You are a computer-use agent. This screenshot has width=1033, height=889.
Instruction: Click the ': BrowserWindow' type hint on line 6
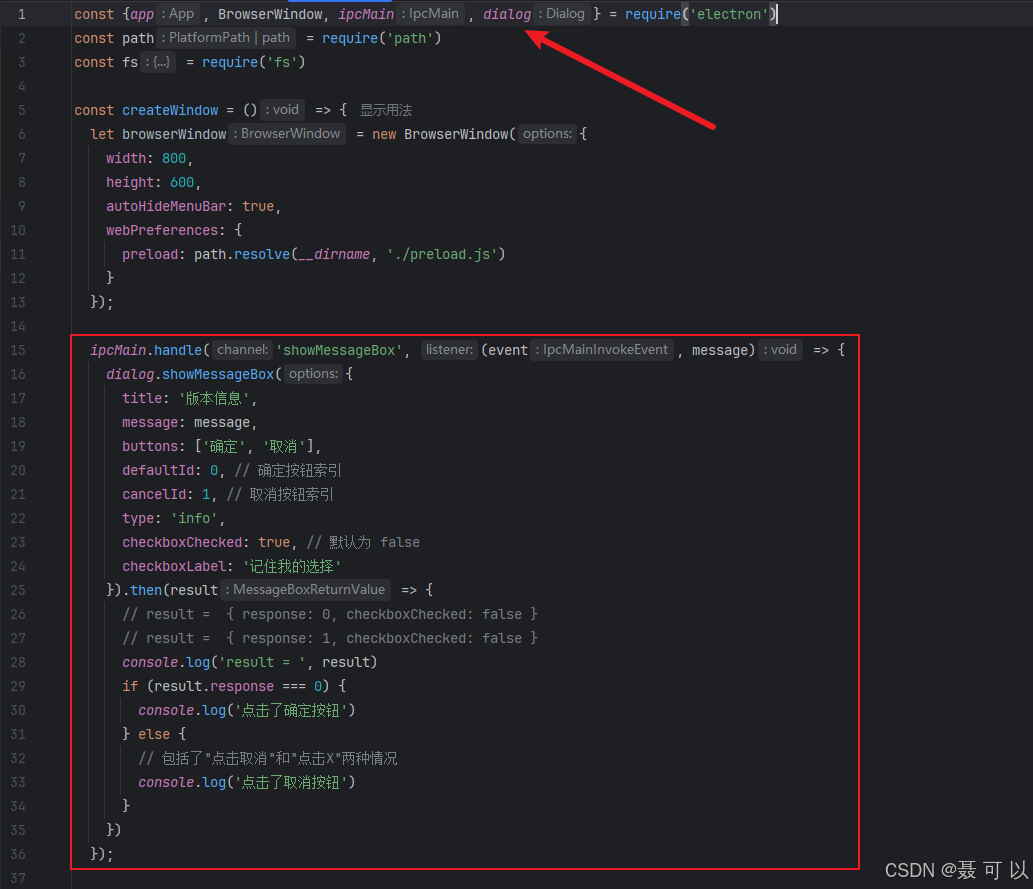287,134
